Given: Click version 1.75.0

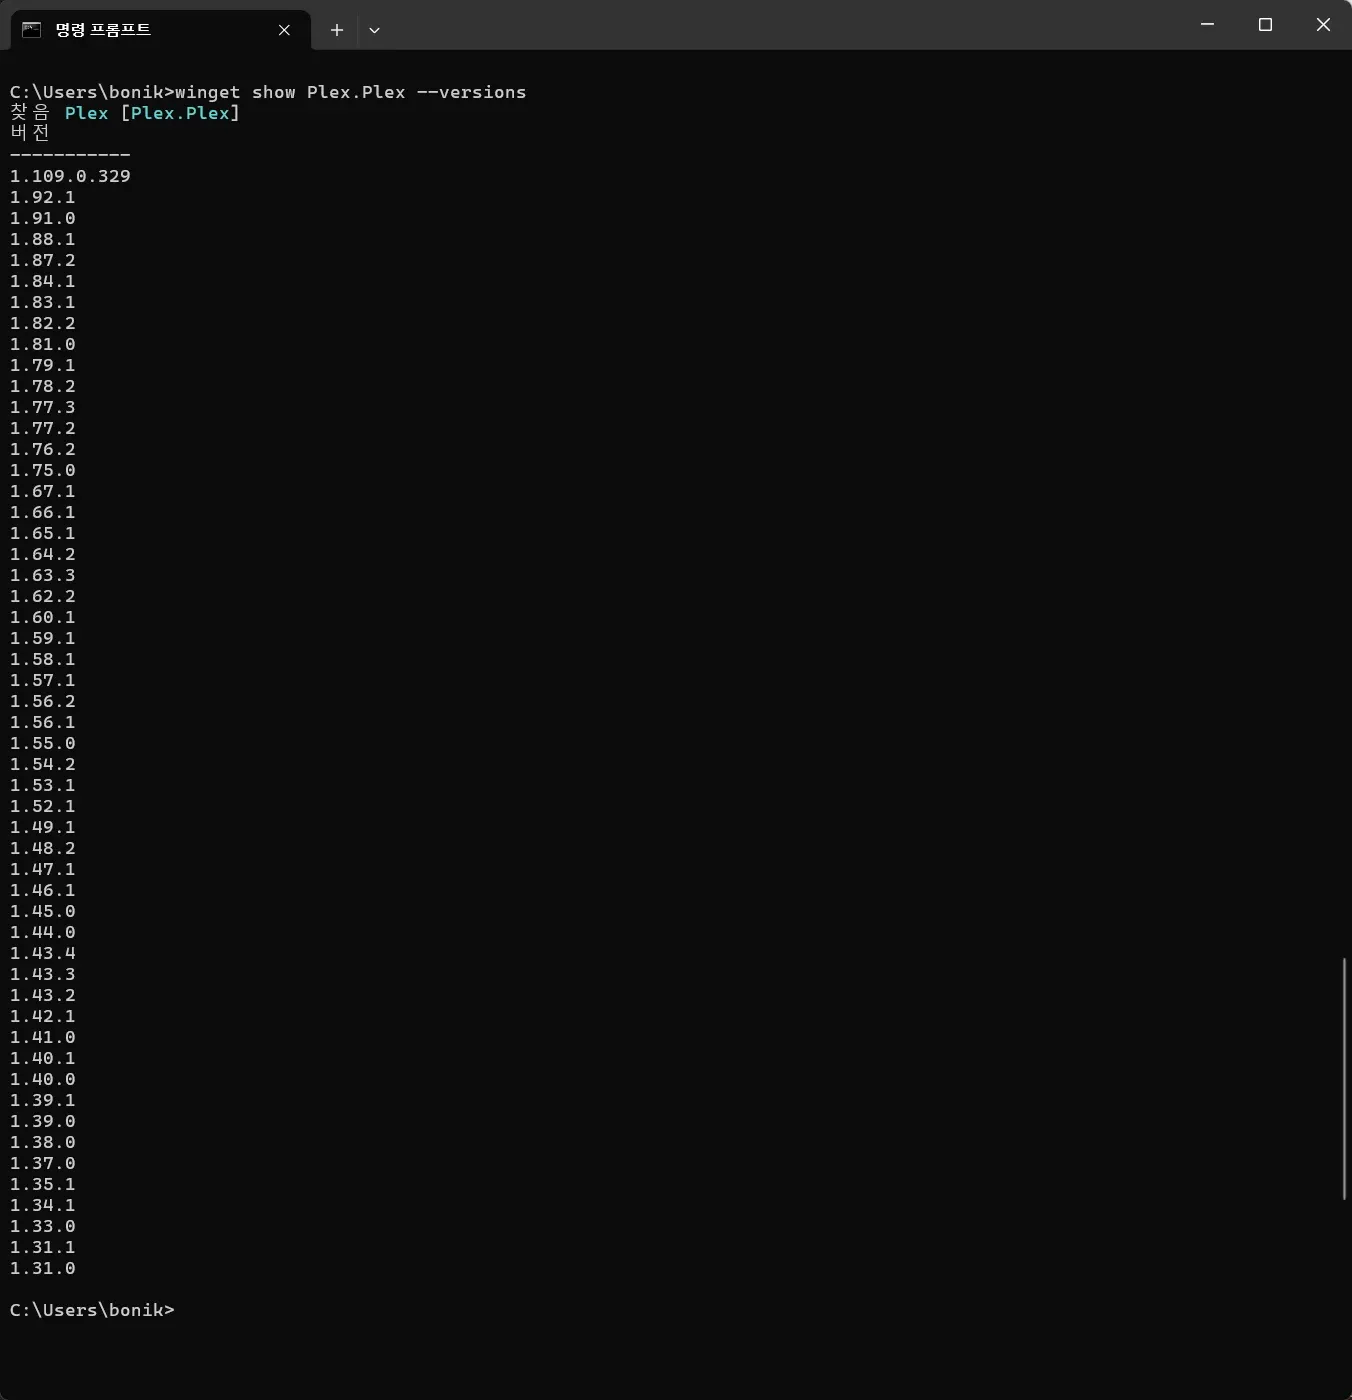Looking at the screenshot, I should 43,470.
